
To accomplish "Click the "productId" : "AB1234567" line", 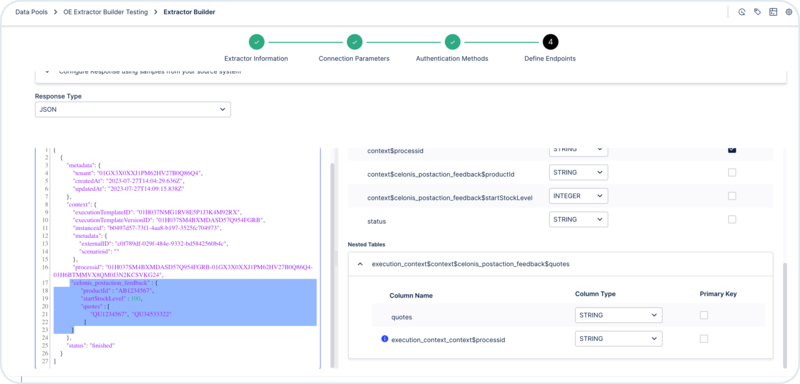I will pos(117,291).
